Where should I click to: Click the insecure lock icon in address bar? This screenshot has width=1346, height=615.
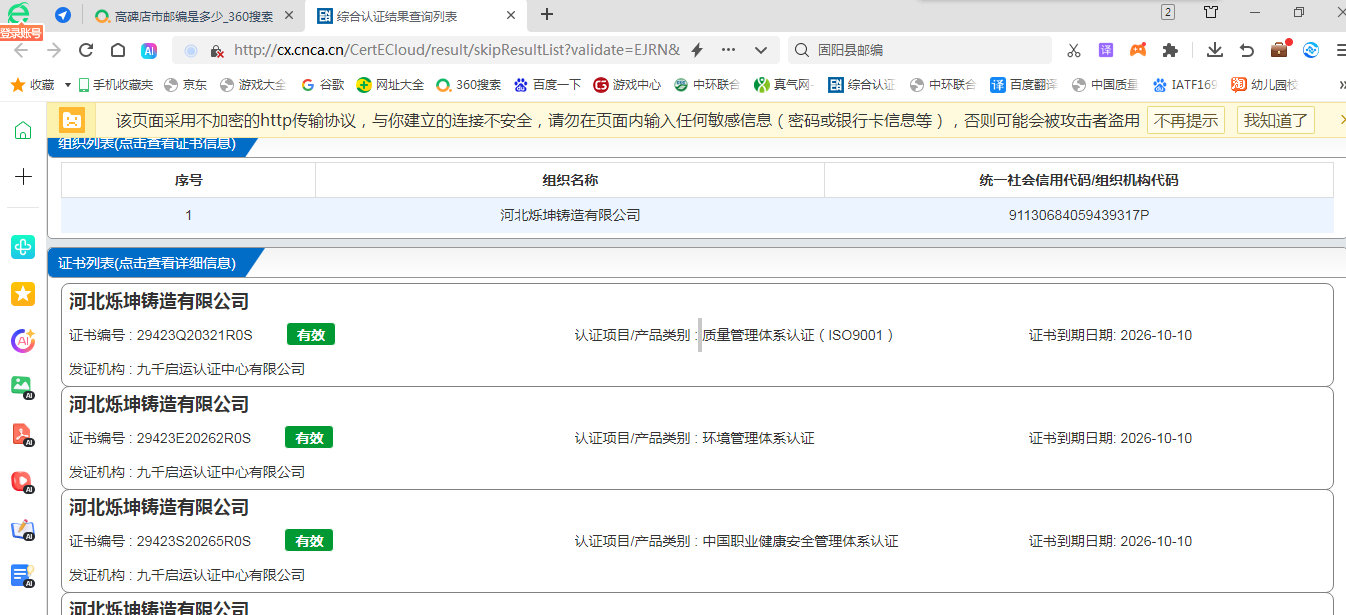(x=216, y=50)
